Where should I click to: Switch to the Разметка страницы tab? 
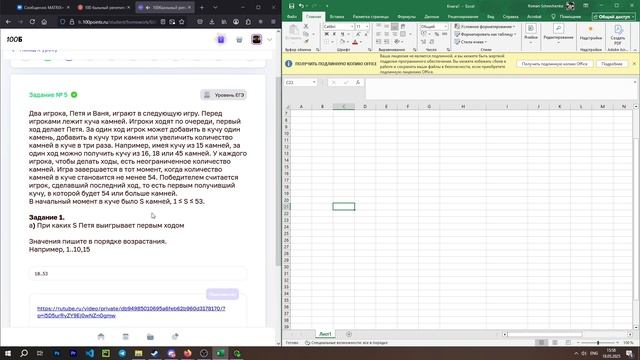click(x=371, y=17)
